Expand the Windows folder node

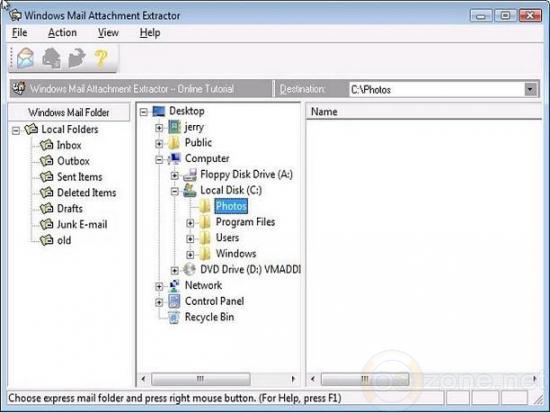click(190, 254)
